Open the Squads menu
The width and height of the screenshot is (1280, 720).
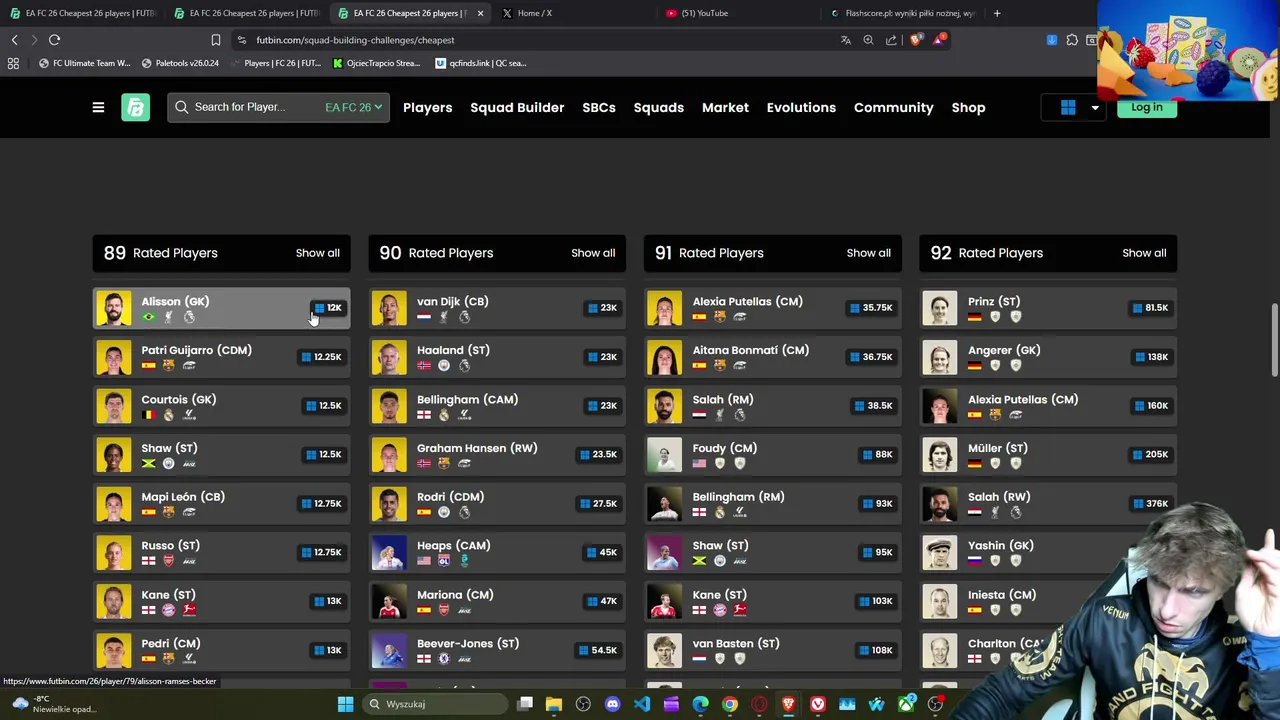(x=658, y=107)
